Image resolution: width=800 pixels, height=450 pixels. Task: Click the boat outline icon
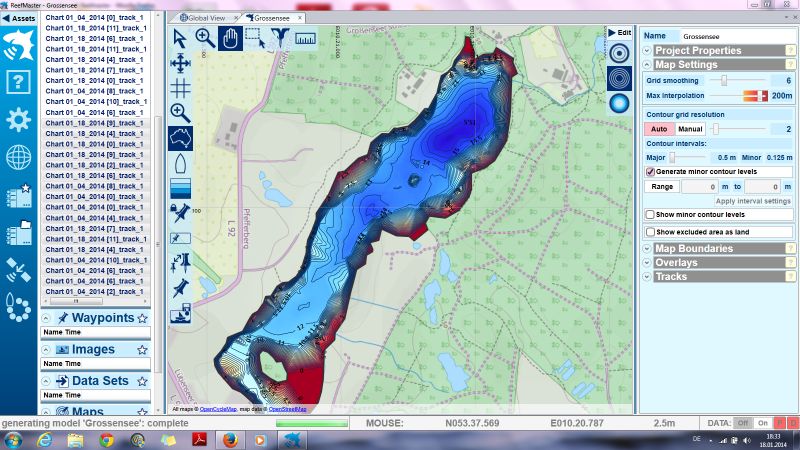tap(181, 163)
